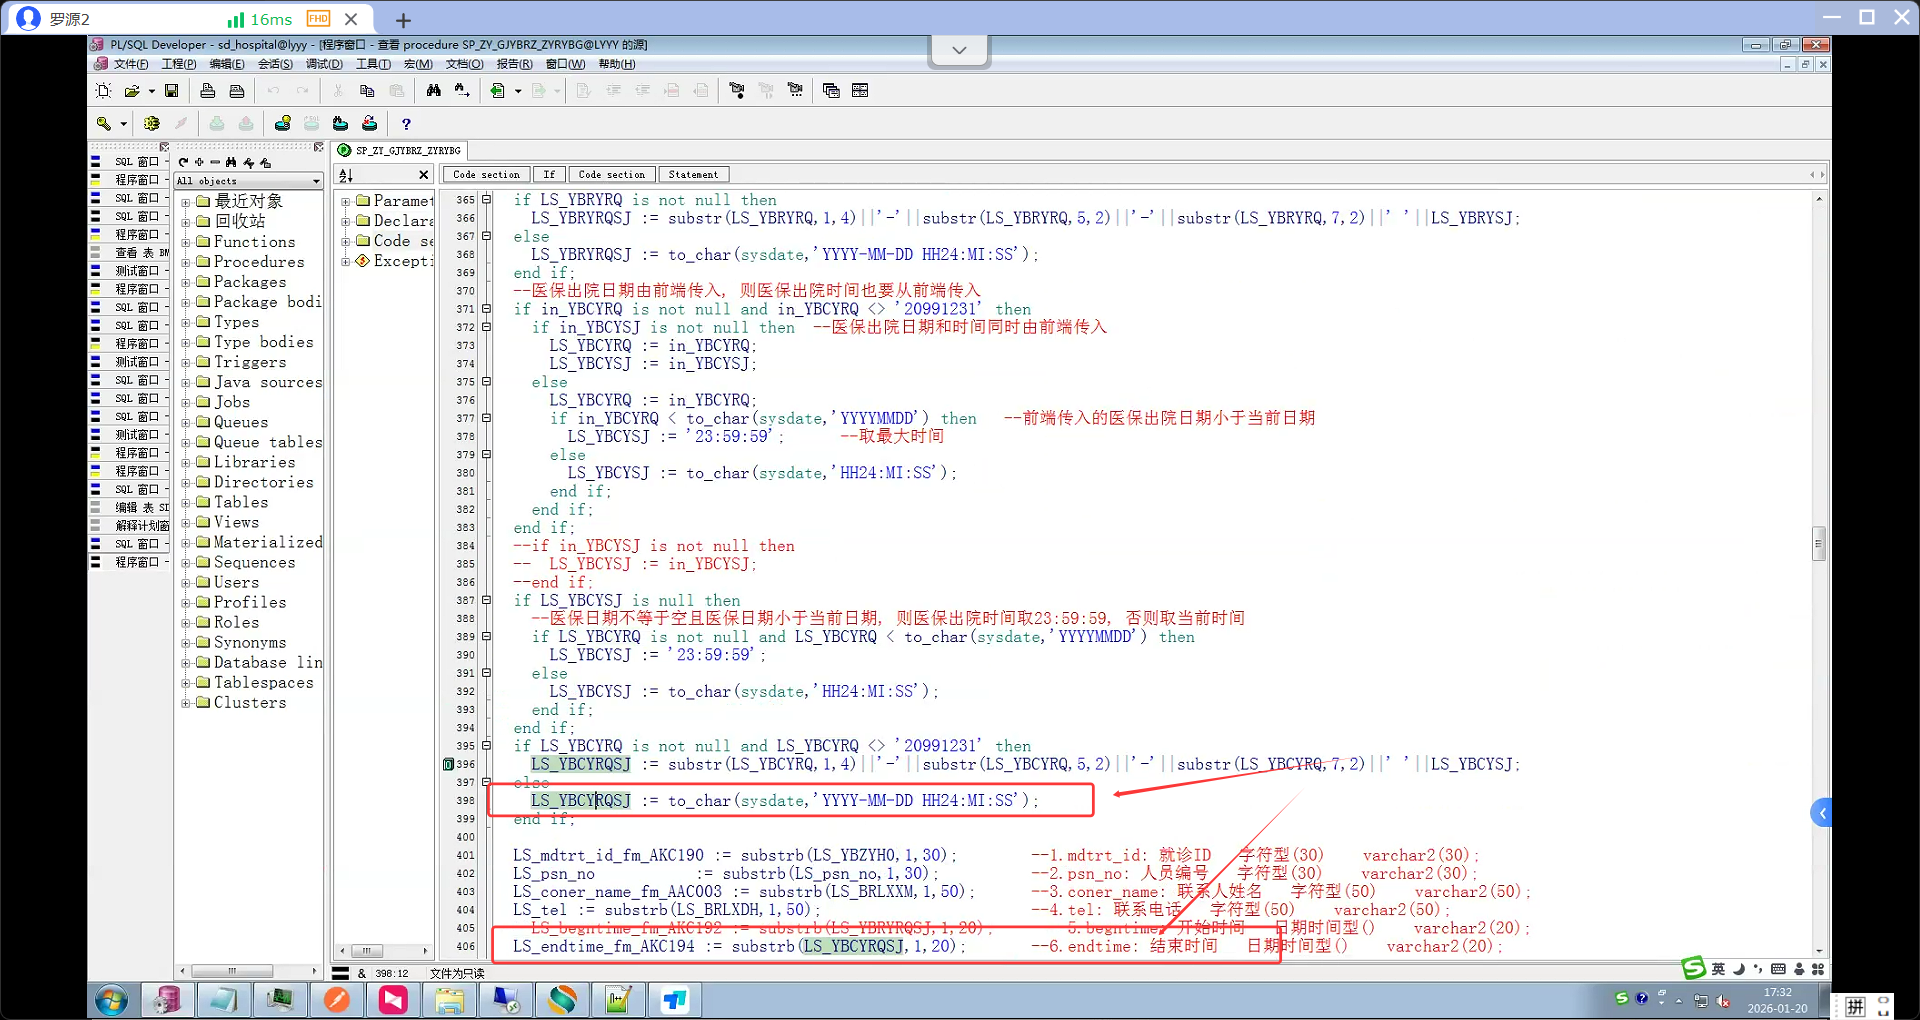
Task: Click the Help question mark icon
Action: (406, 124)
